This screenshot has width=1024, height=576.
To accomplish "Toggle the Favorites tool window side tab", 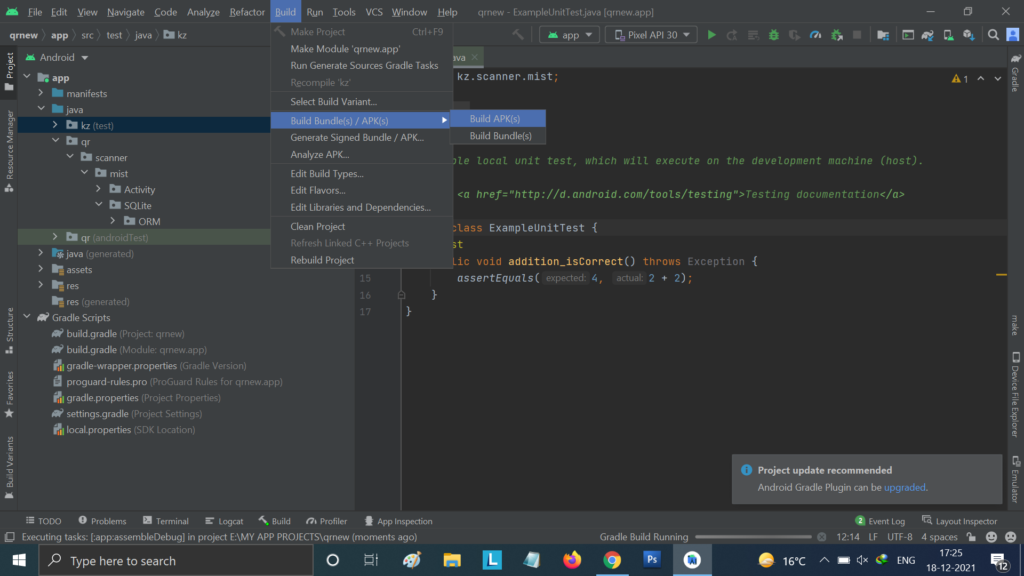I will [9, 394].
